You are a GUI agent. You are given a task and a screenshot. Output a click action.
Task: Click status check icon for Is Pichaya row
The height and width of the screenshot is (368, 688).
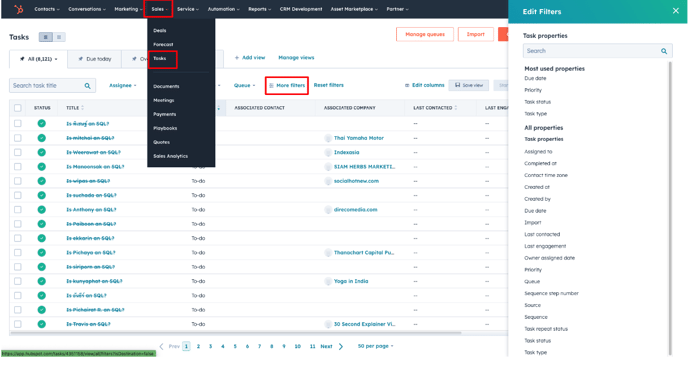42,253
